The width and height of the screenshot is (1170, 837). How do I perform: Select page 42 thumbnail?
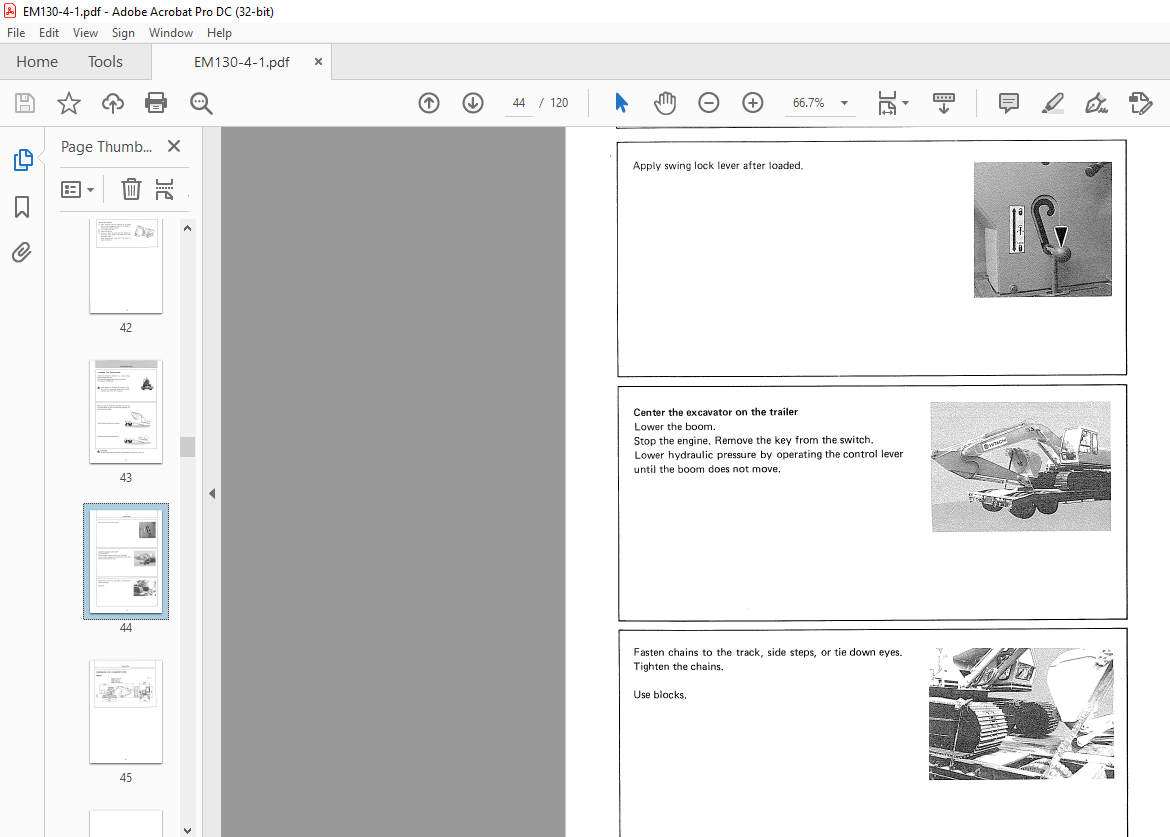[x=126, y=266]
